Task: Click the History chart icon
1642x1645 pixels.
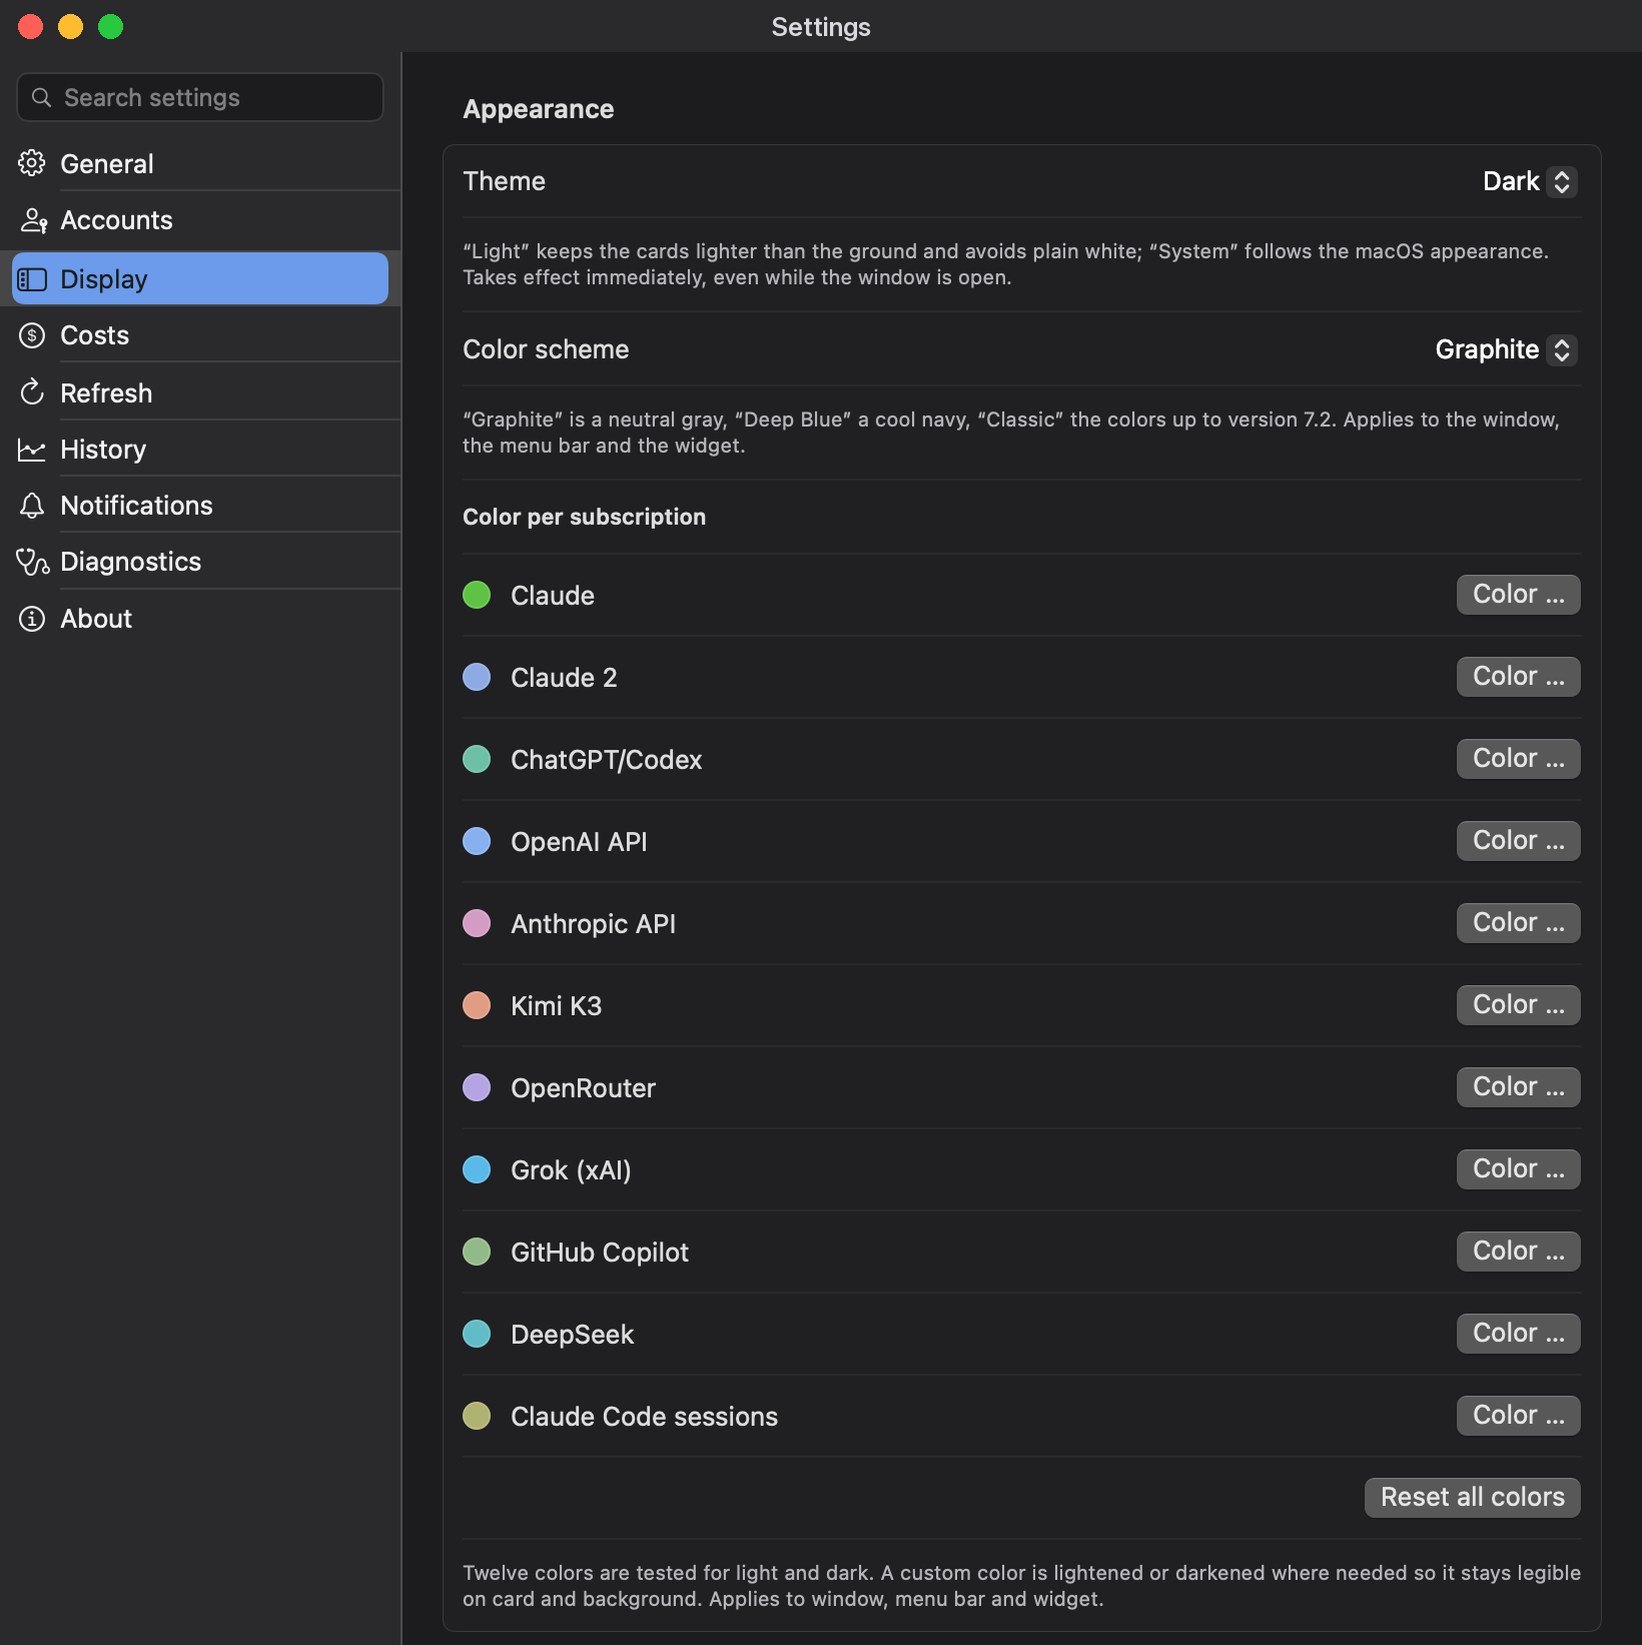Action: 32,450
